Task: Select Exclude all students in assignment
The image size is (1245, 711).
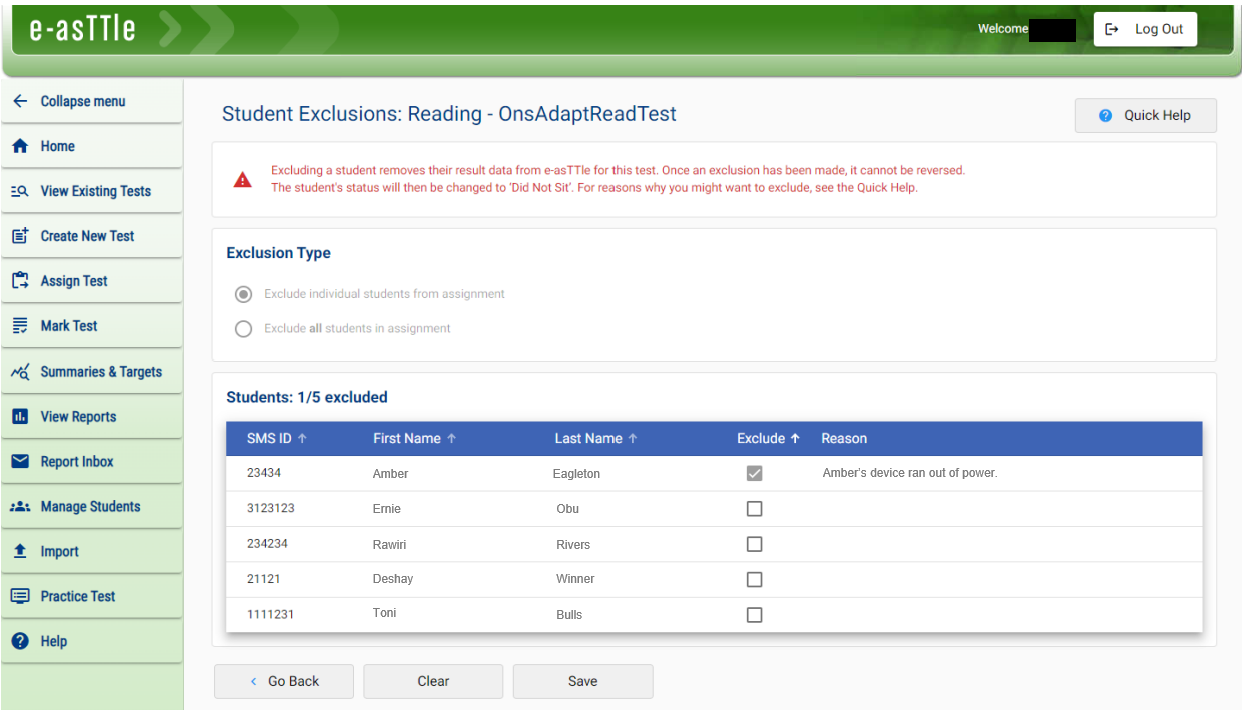Action: [x=243, y=328]
